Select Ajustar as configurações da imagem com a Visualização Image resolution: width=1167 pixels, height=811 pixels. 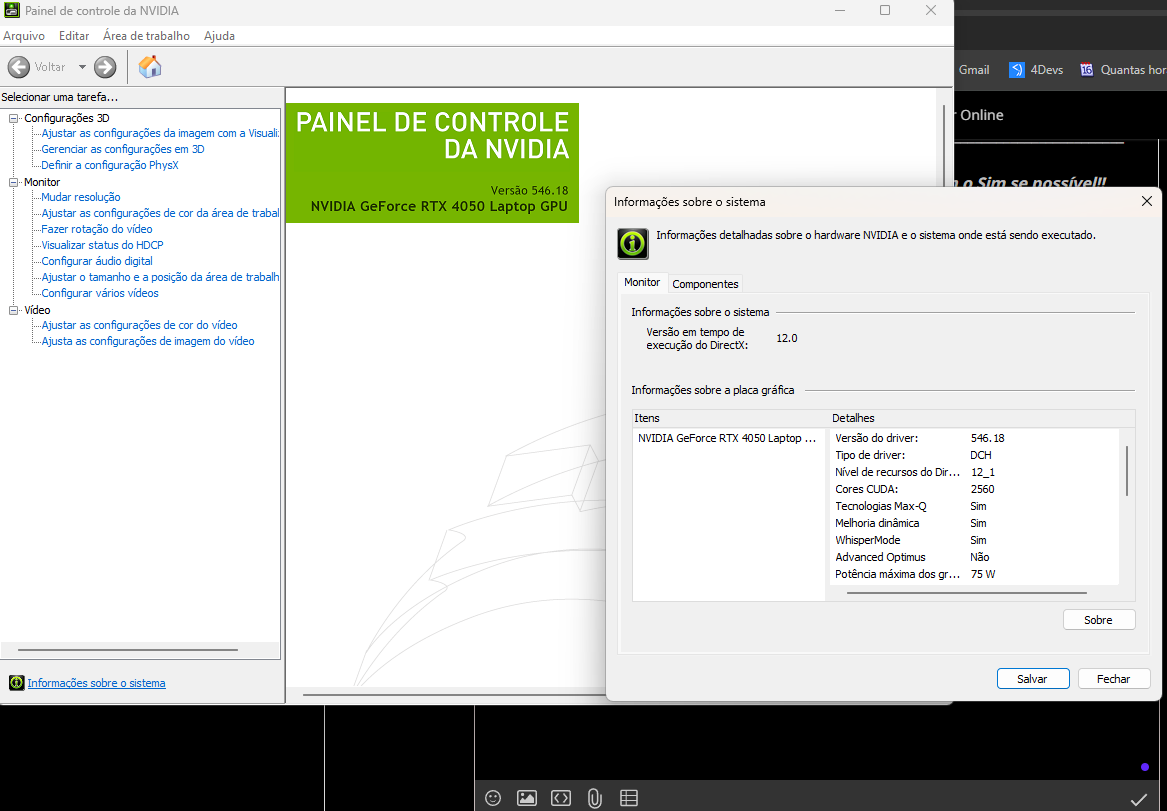pyautogui.click(x=160, y=133)
